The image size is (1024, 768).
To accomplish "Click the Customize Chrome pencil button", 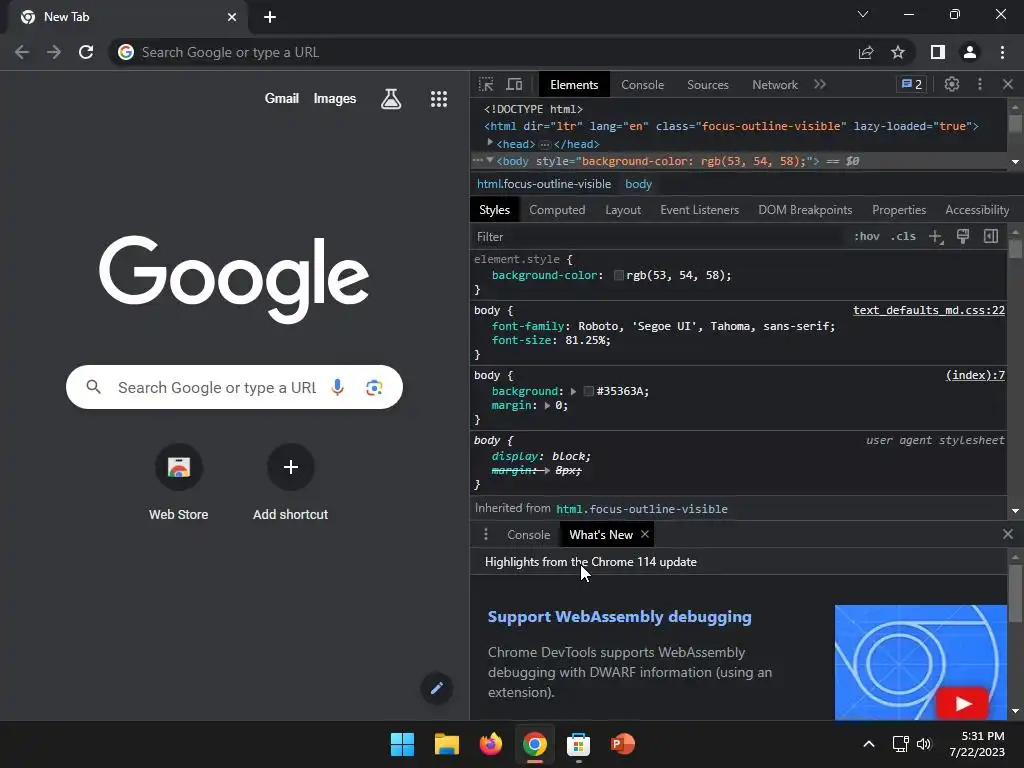I will 437,688.
